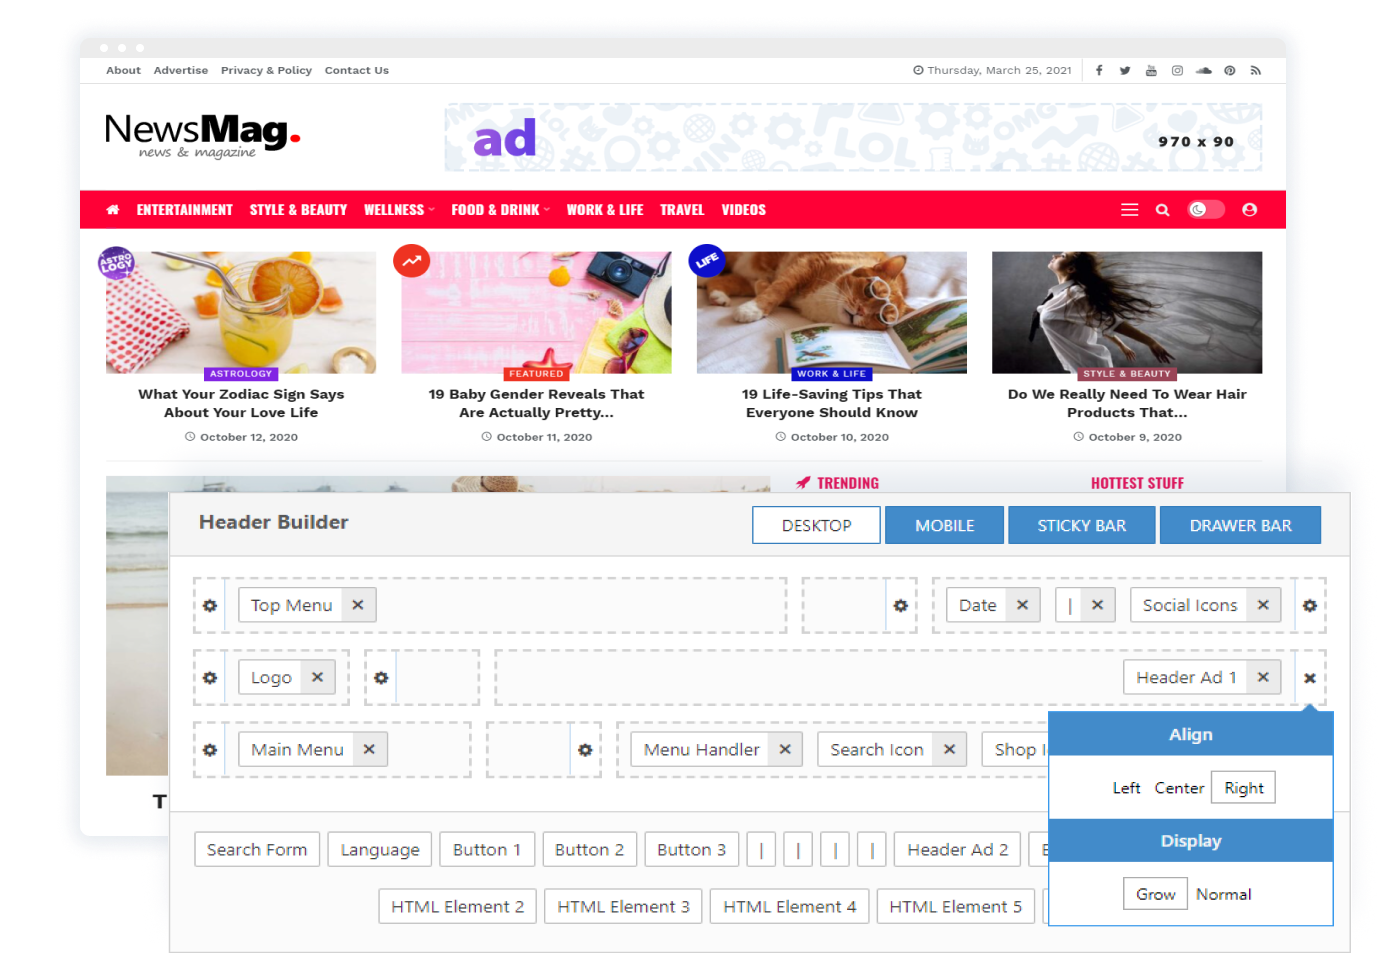Switch to the Mobile tab
This screenshot has height=955, width=1400.
(x=945, y=526)
